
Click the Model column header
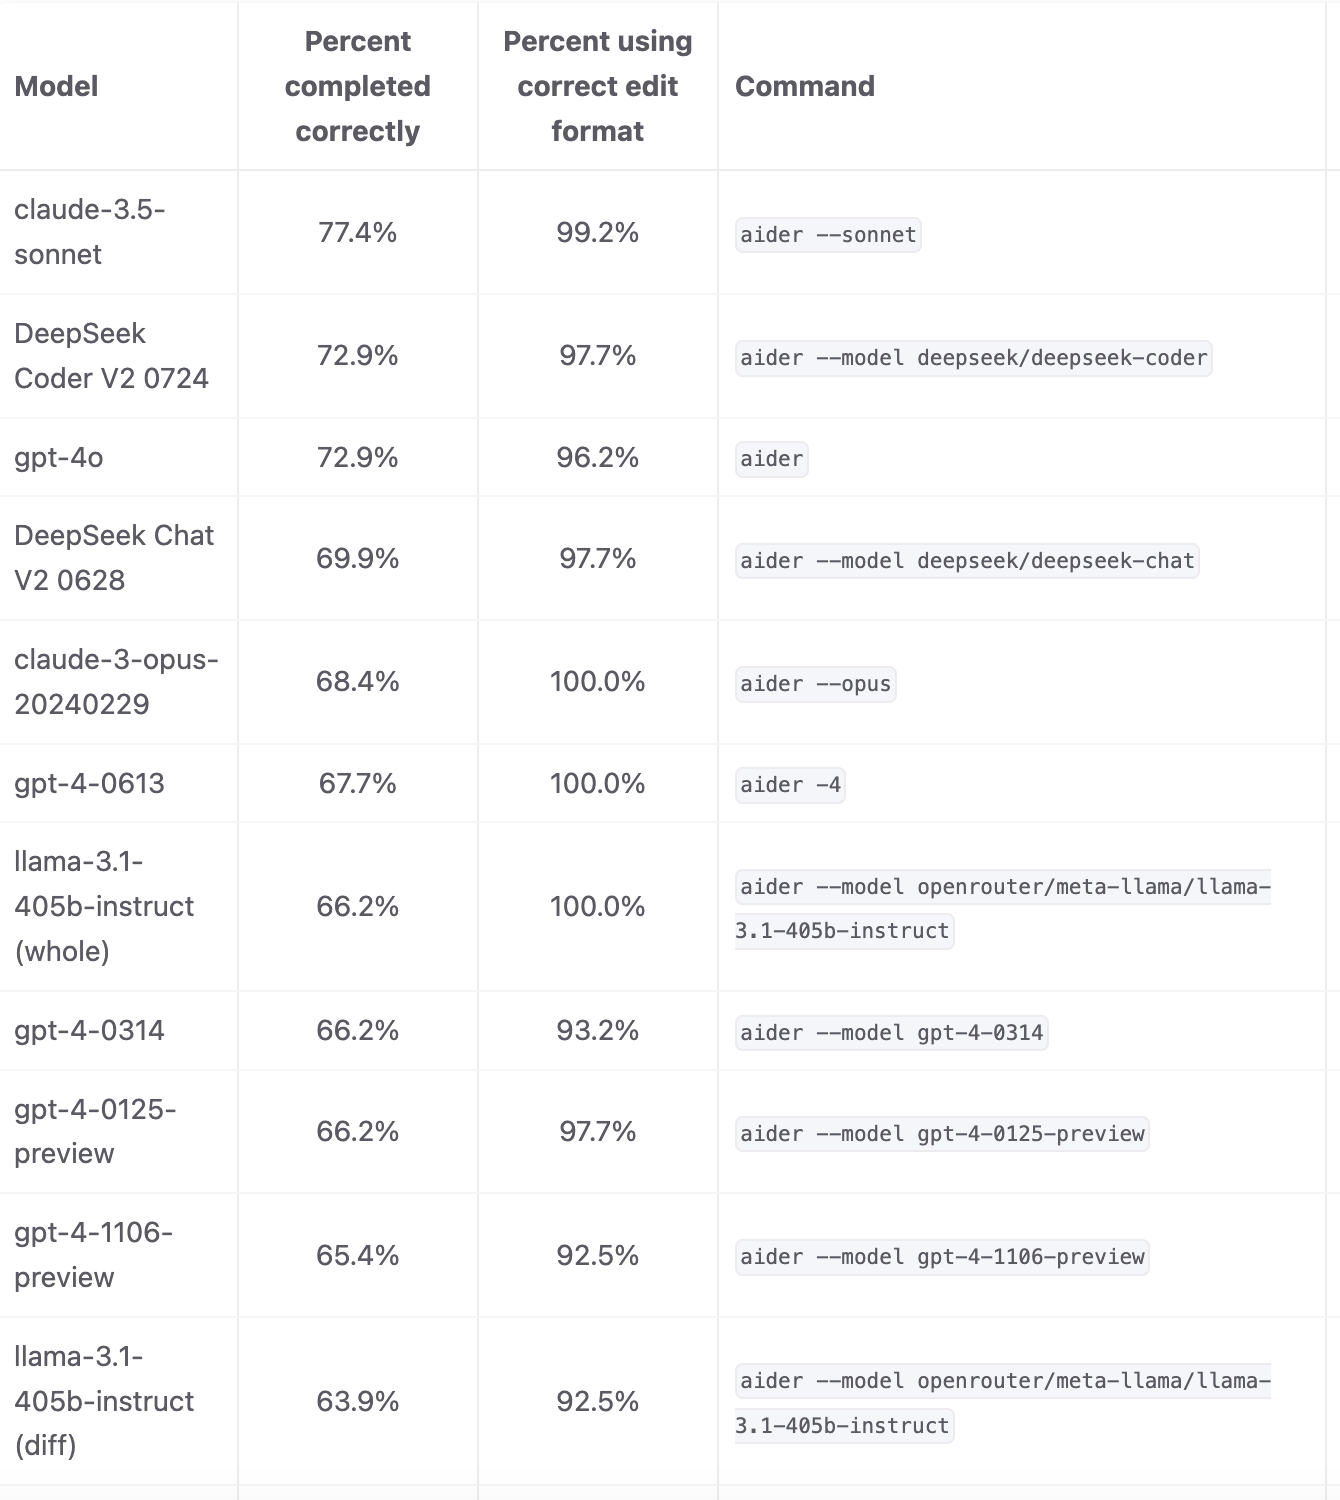coord(56,86)
